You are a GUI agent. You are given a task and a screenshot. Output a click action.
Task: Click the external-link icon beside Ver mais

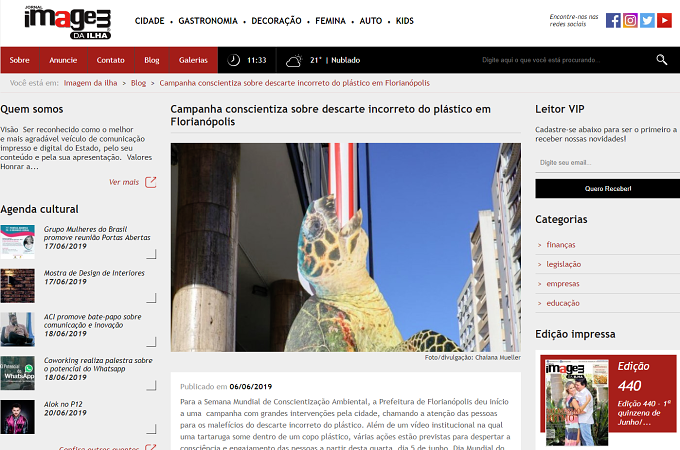150,182
